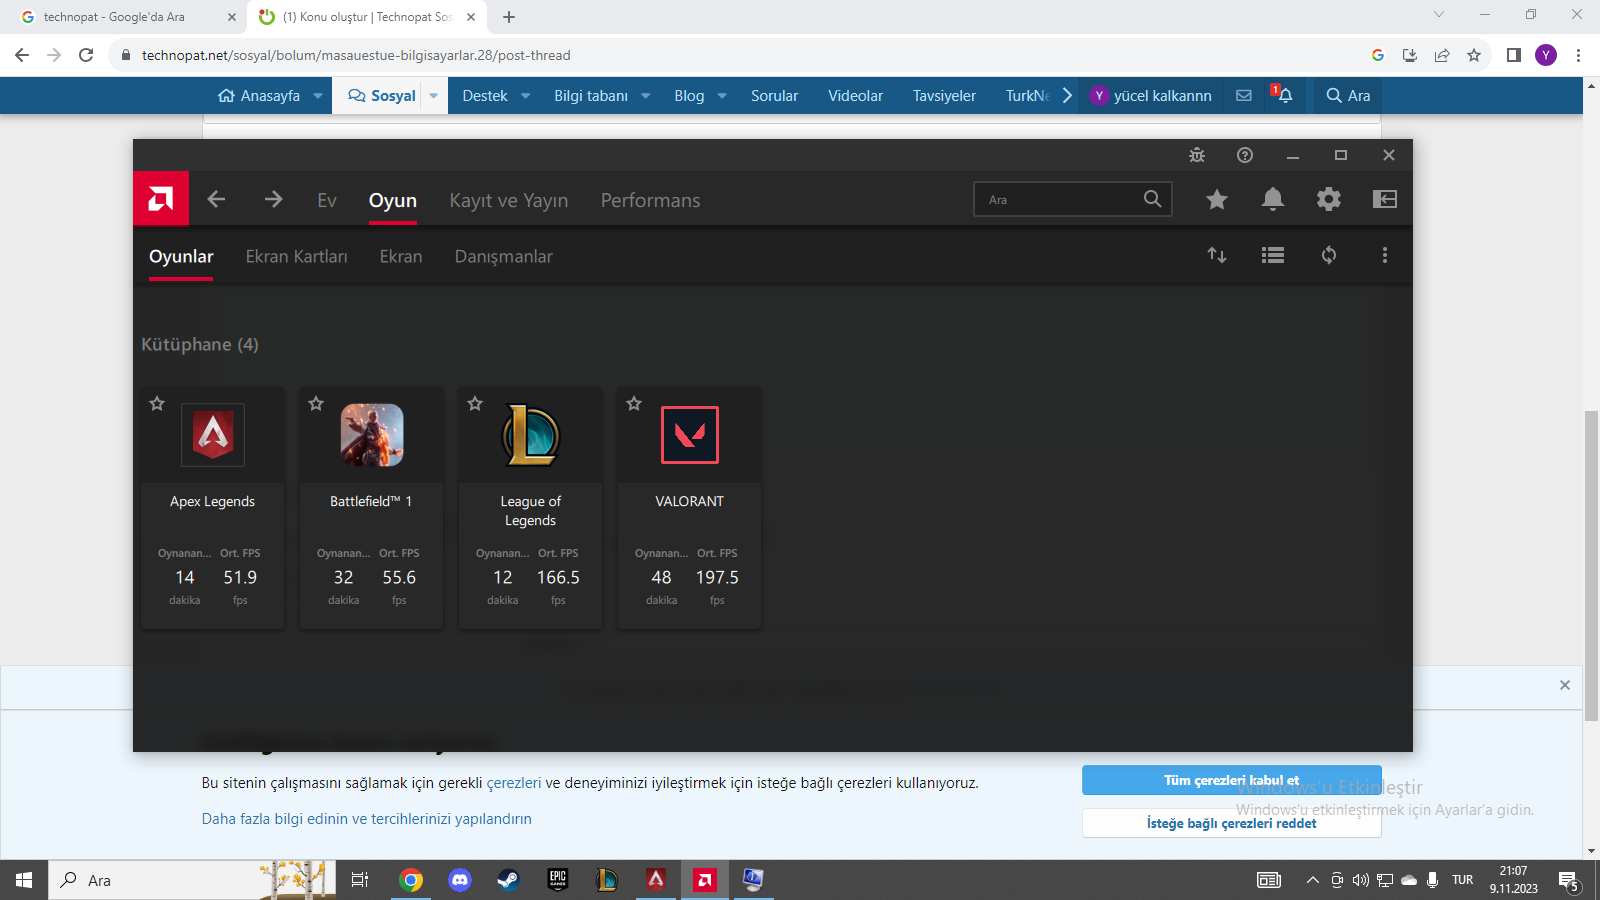Show hidden system tray icons
The height and width of the screenshot is (900, 1600).
[x=1312, y=880]
